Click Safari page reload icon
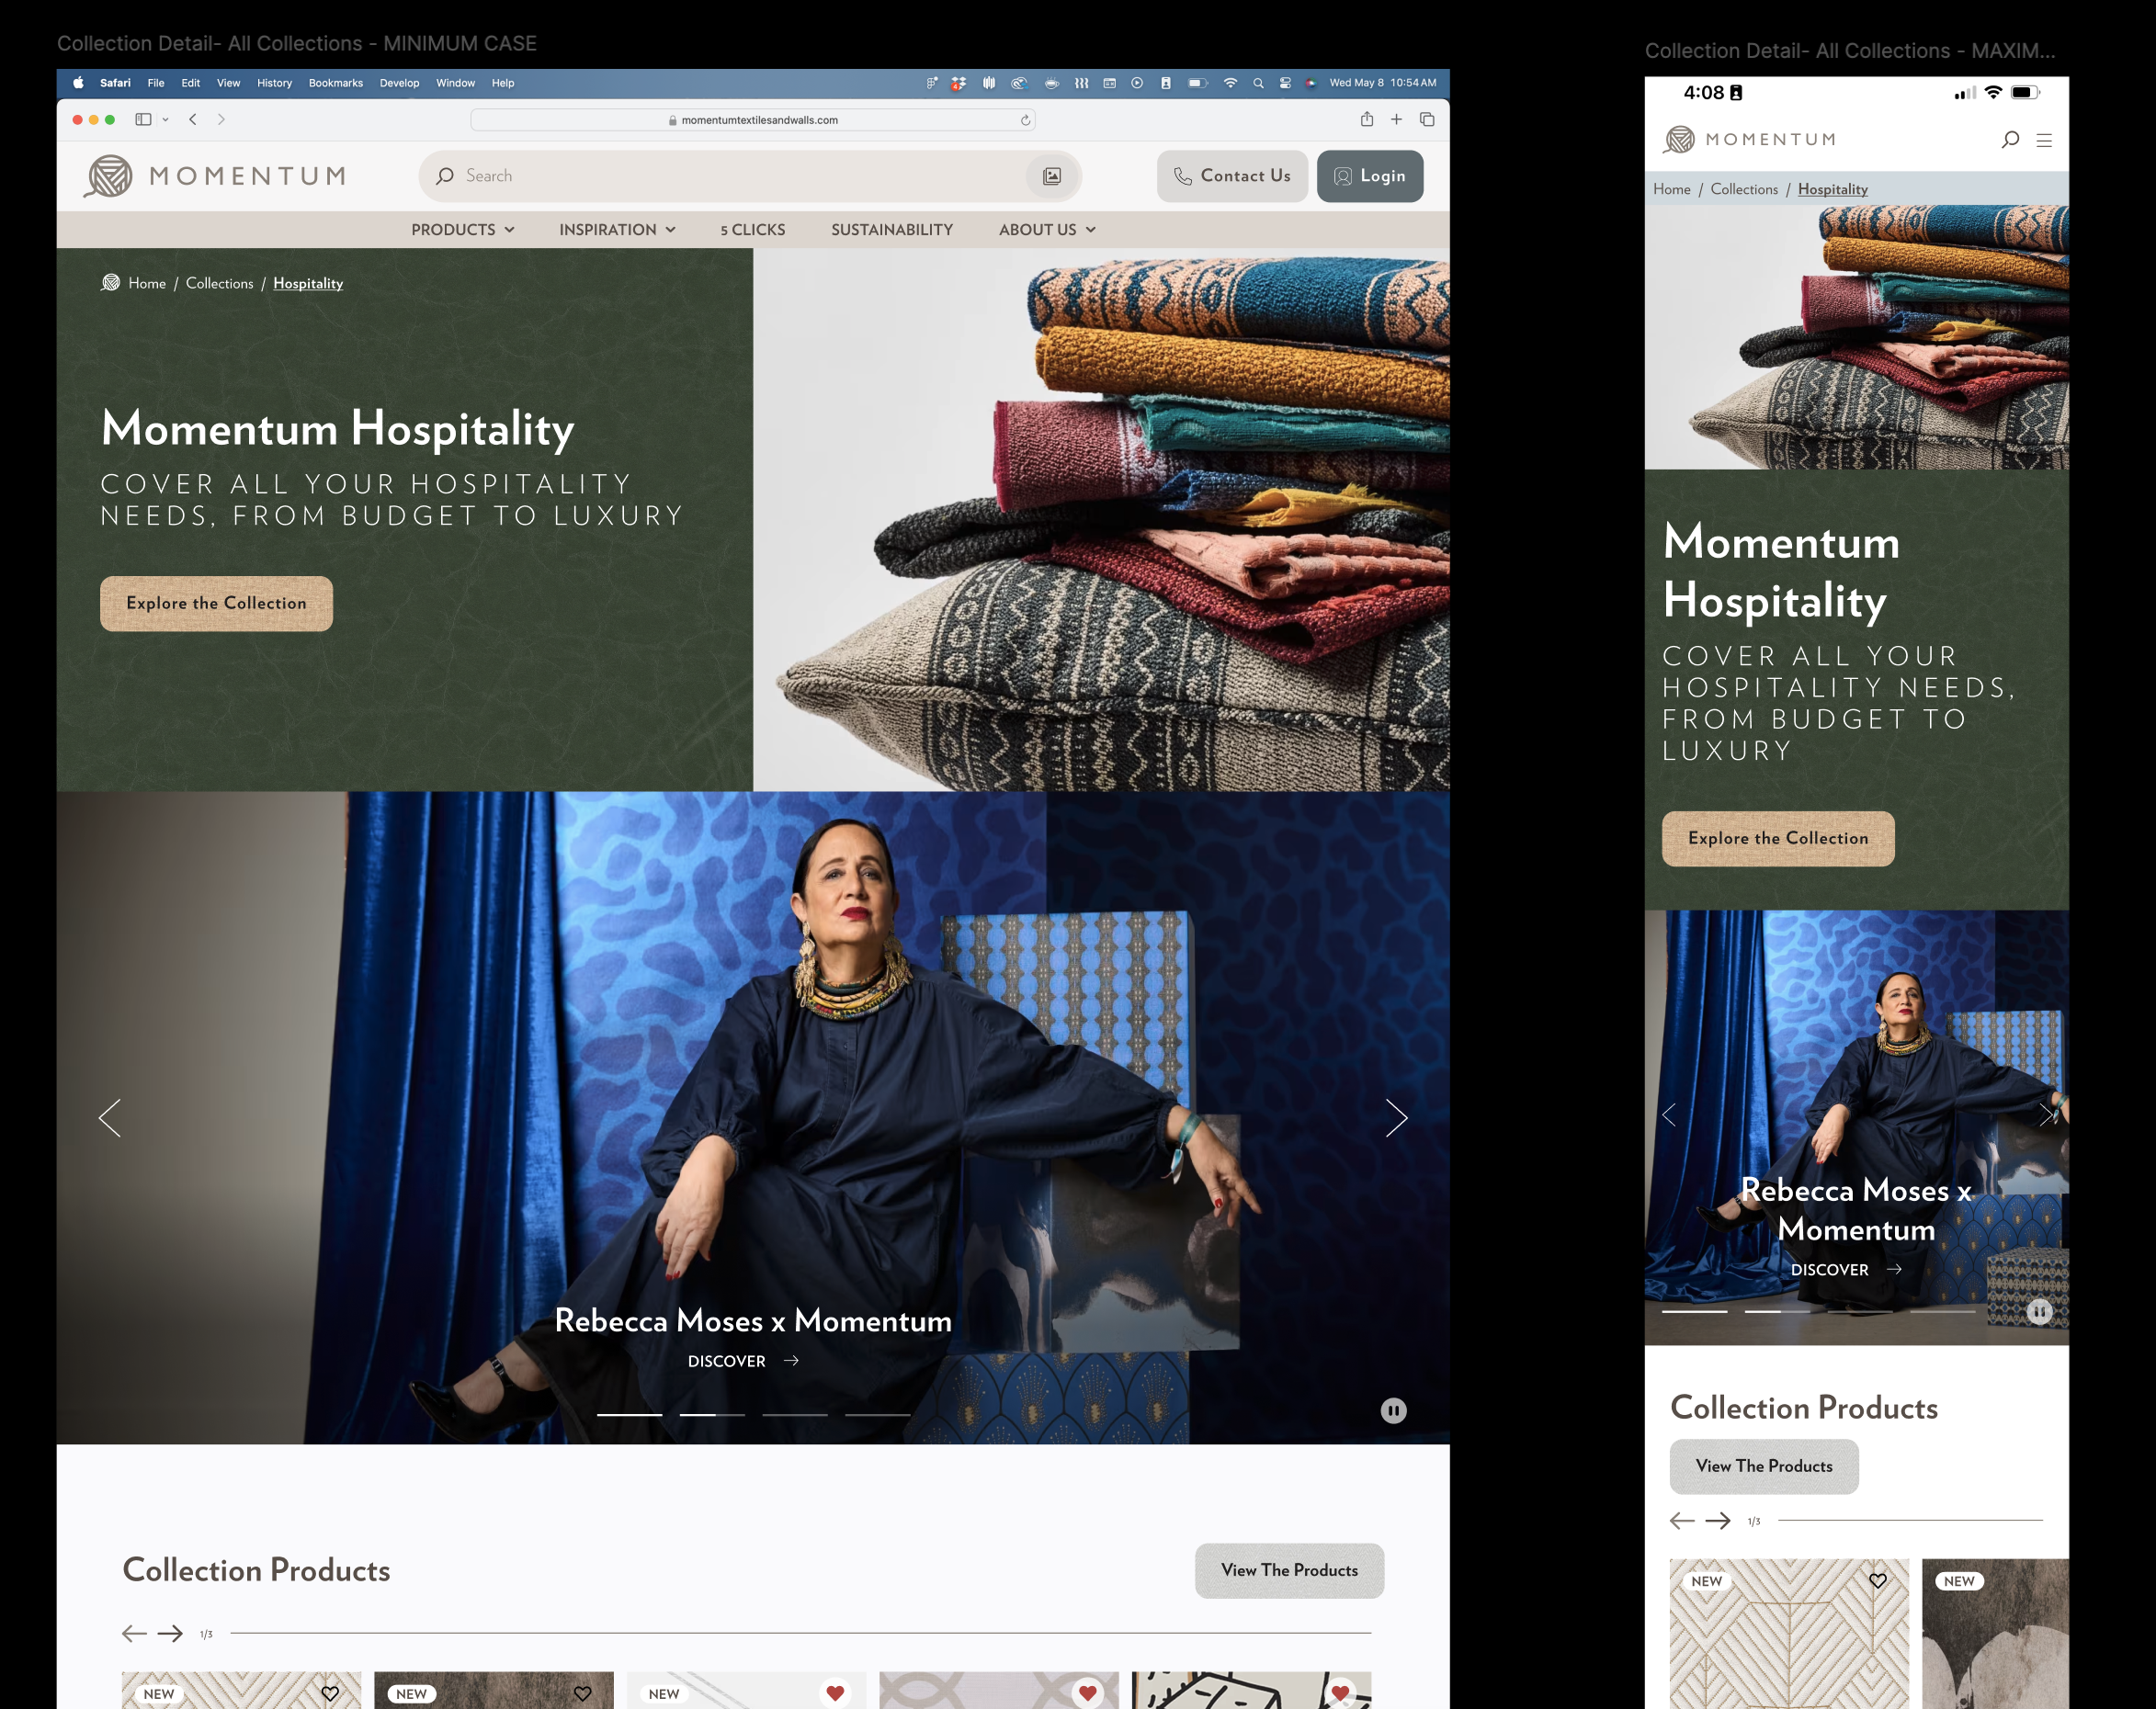Screen dimensions: 2156x1709 1025,120
